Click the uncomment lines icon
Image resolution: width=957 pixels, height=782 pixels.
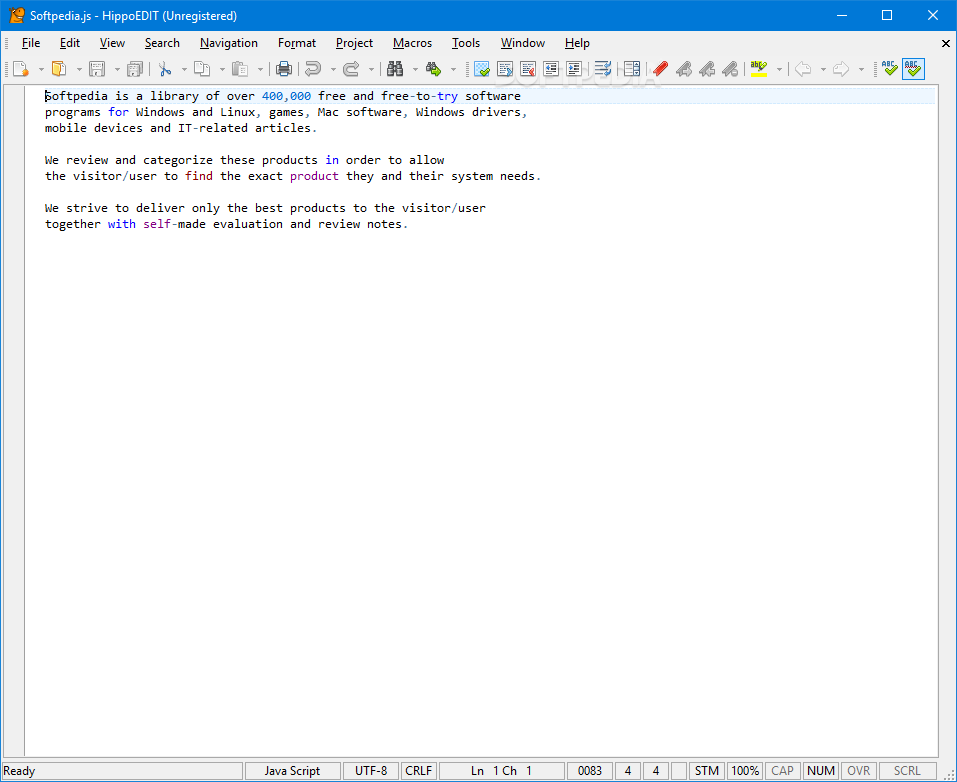pyautogui.click(x=528, y=69)
